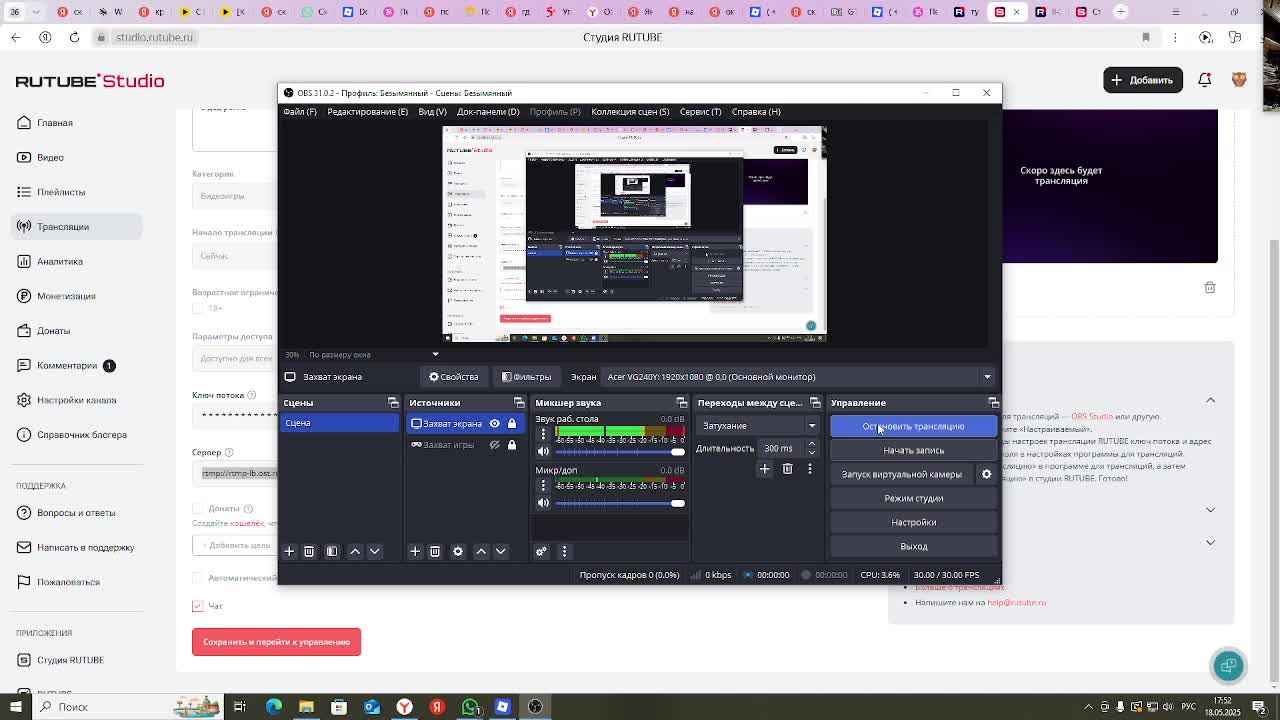Toggle visibility of Захват экрана source
Viewport: 1280px width, 720px height.
494,423
